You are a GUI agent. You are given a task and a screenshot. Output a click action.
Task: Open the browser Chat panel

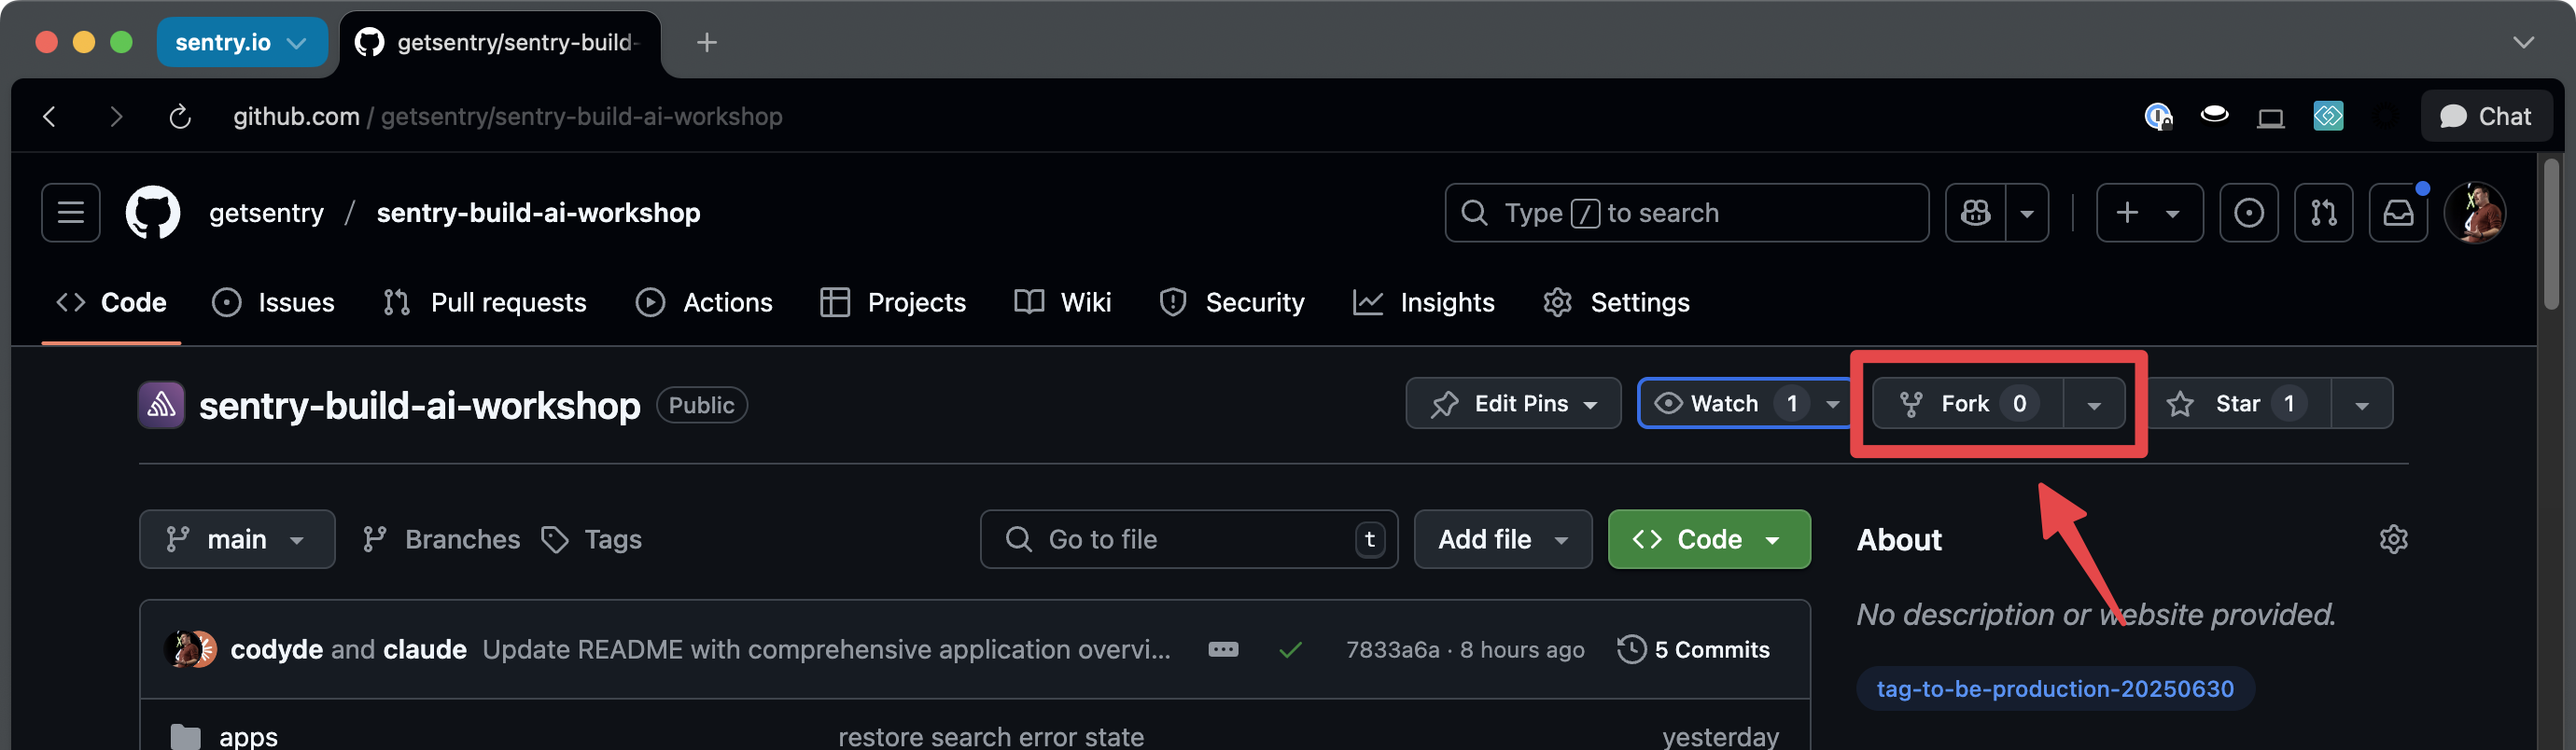[2486, 117]
